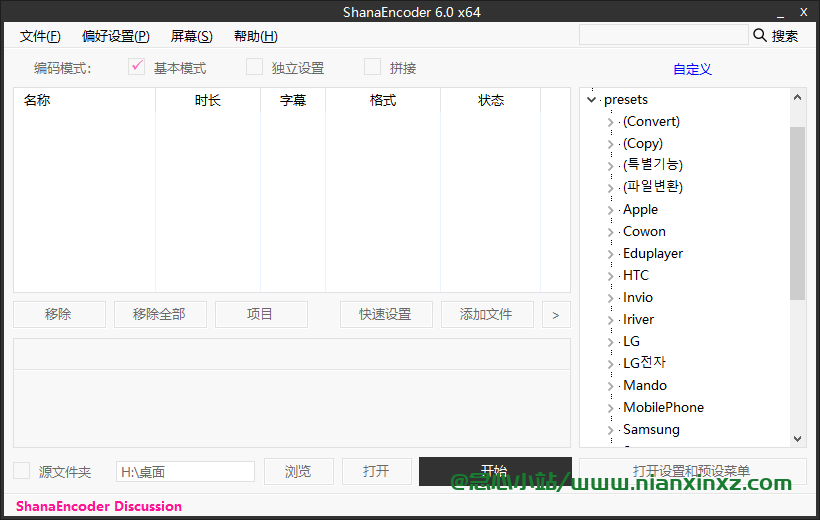Toggle the 源文件夹 checkbox
The image size is (820, 520).
click(x=21, y=471)
